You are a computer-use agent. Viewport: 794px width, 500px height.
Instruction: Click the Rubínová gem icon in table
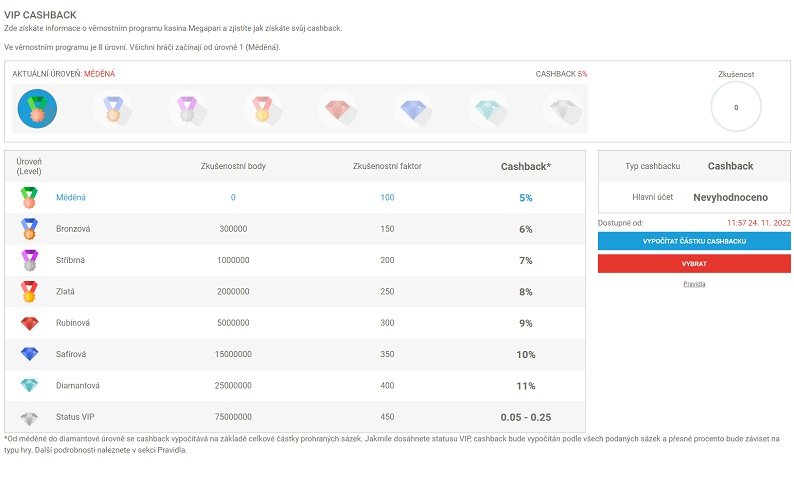(30, 323)
